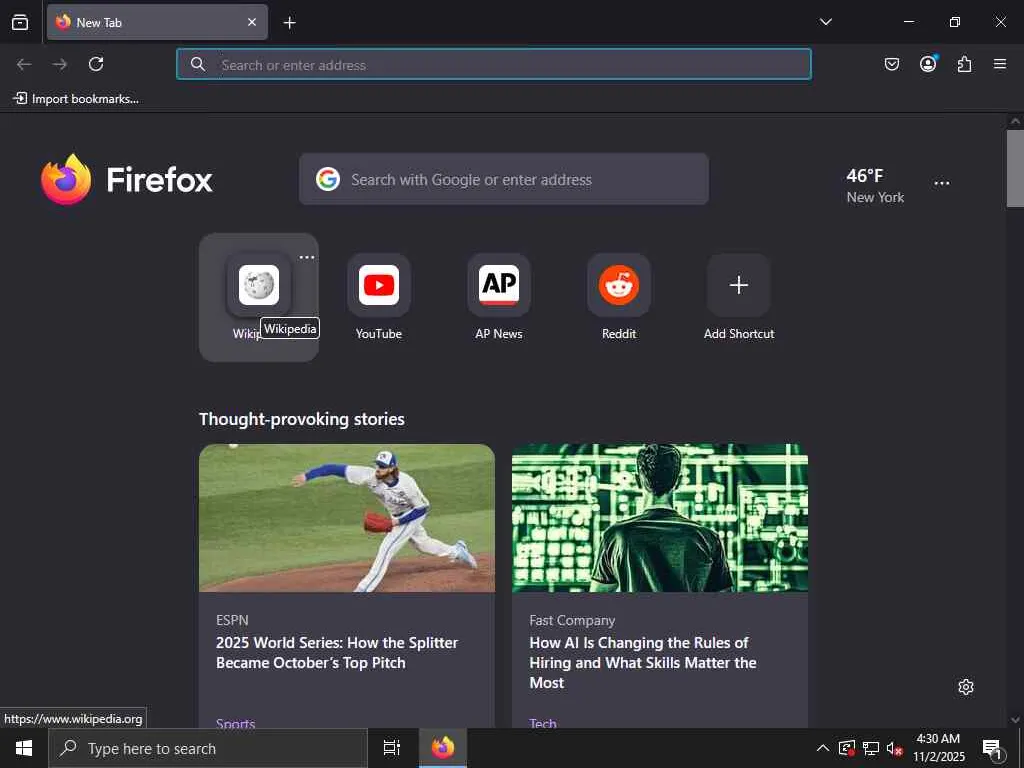Viewport: 1024px width, 768px height.
Task: Click the security alert tray icon
Action: coord(846,748)
